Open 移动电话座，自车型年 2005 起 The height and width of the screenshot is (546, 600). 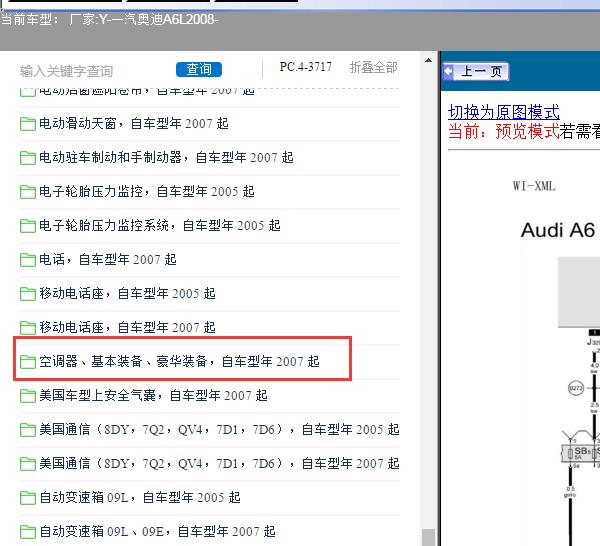click(127, 293)
